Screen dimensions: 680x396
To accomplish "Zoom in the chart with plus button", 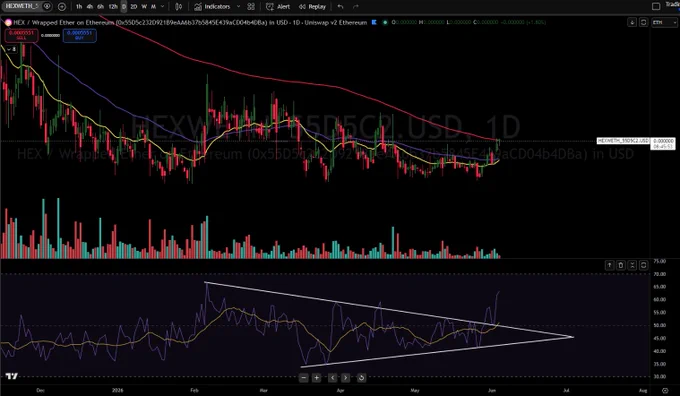I will [x=317, y=378].
